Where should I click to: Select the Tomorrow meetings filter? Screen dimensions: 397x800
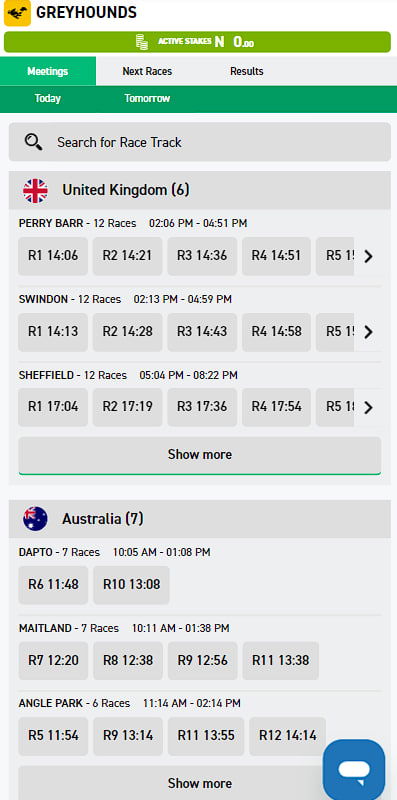(147, 98)
